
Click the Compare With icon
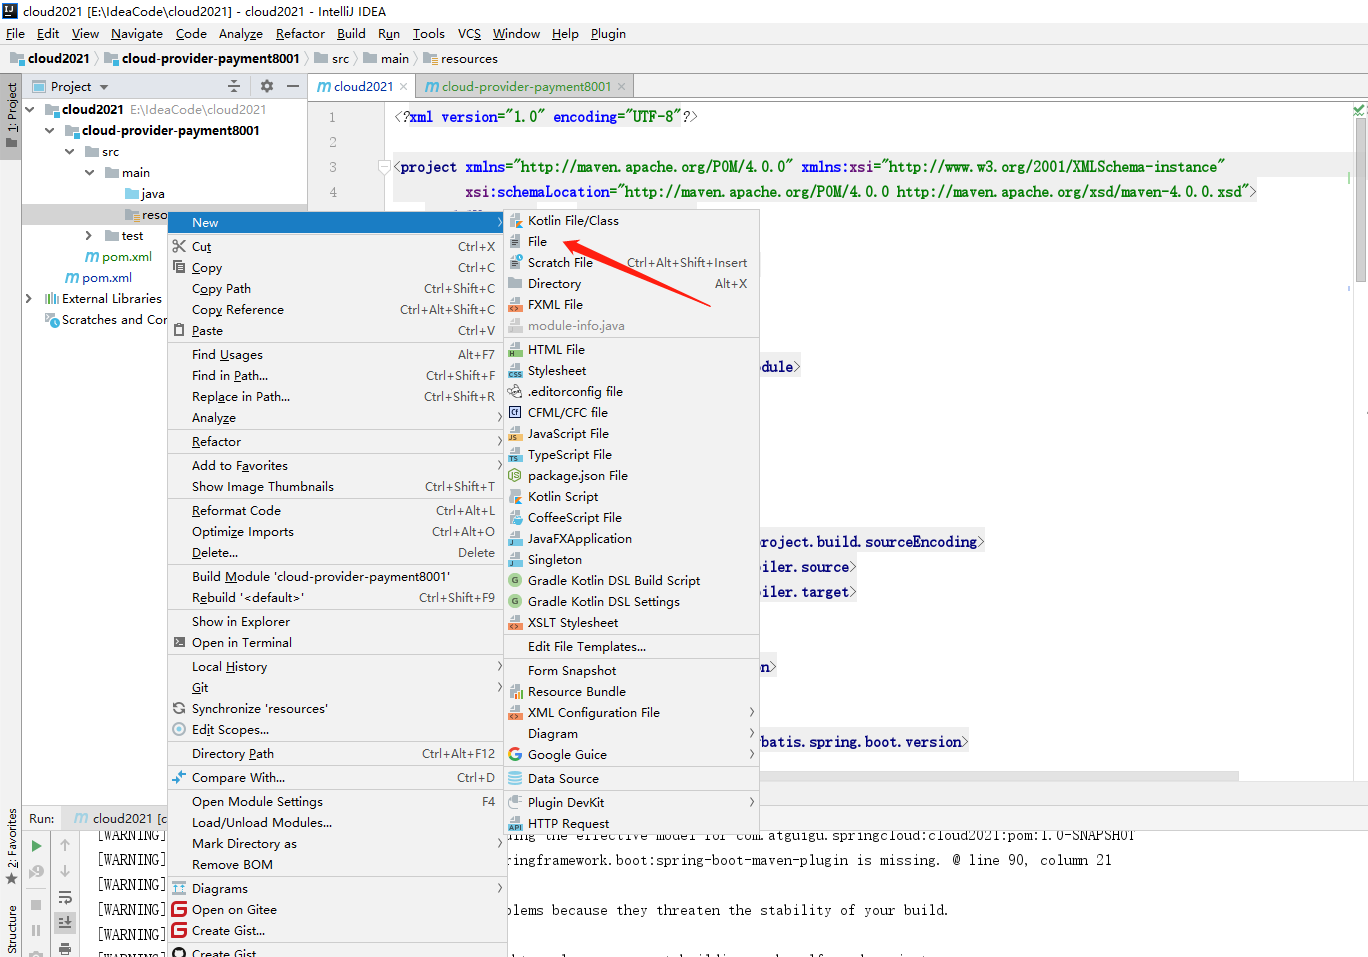[x=179, y=777]
